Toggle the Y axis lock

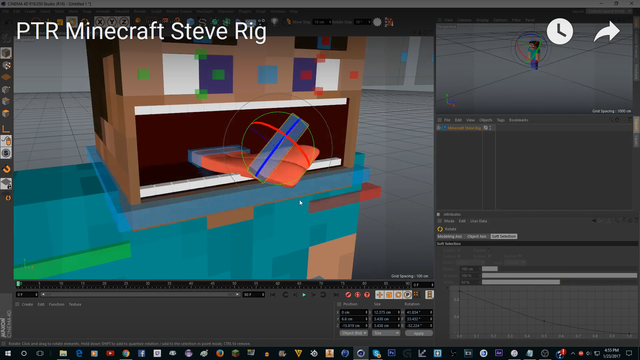(112, 22)
